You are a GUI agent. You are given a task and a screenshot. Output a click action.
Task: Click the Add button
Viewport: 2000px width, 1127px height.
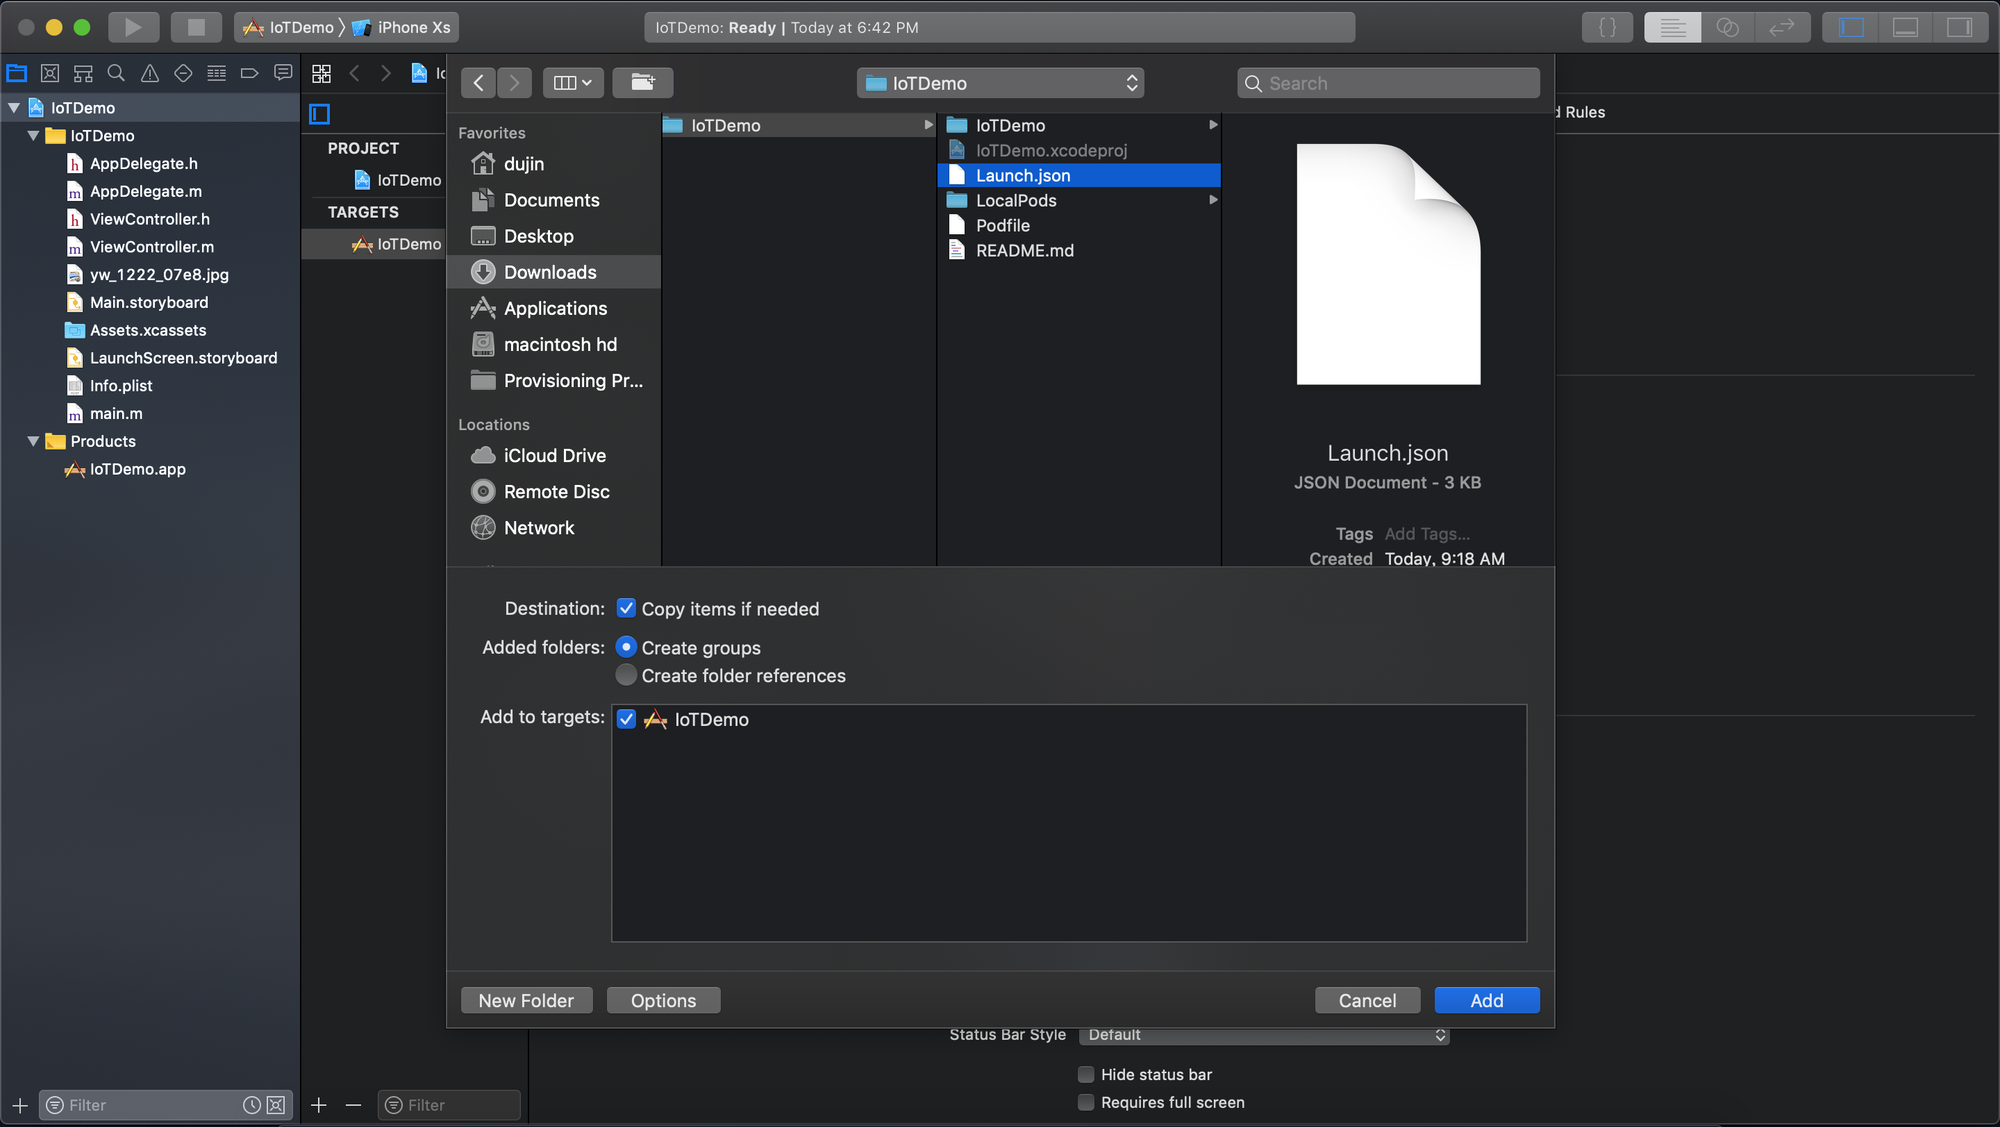click(x=1487, y=1000)
